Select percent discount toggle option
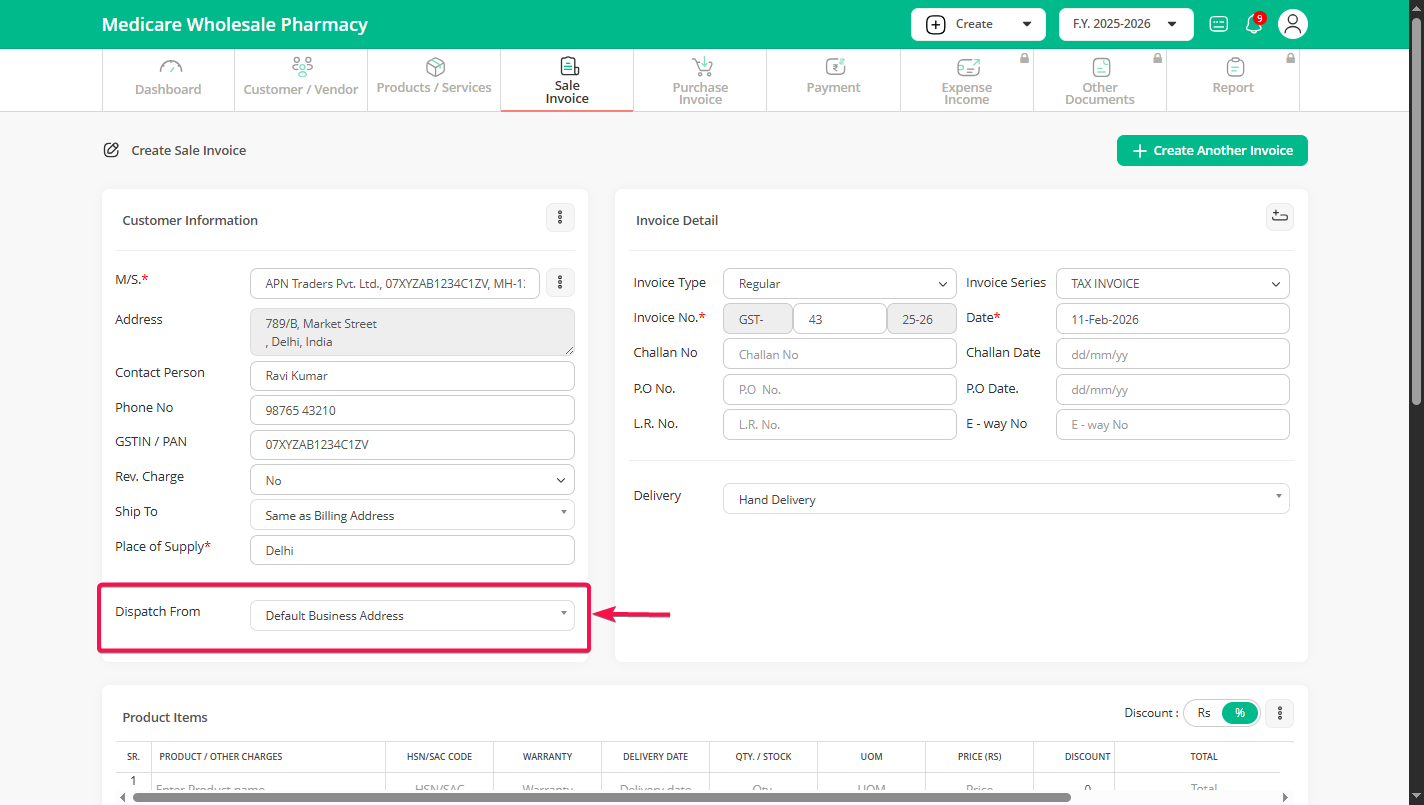The image size is (1424, 805). tap(1240, 713)
